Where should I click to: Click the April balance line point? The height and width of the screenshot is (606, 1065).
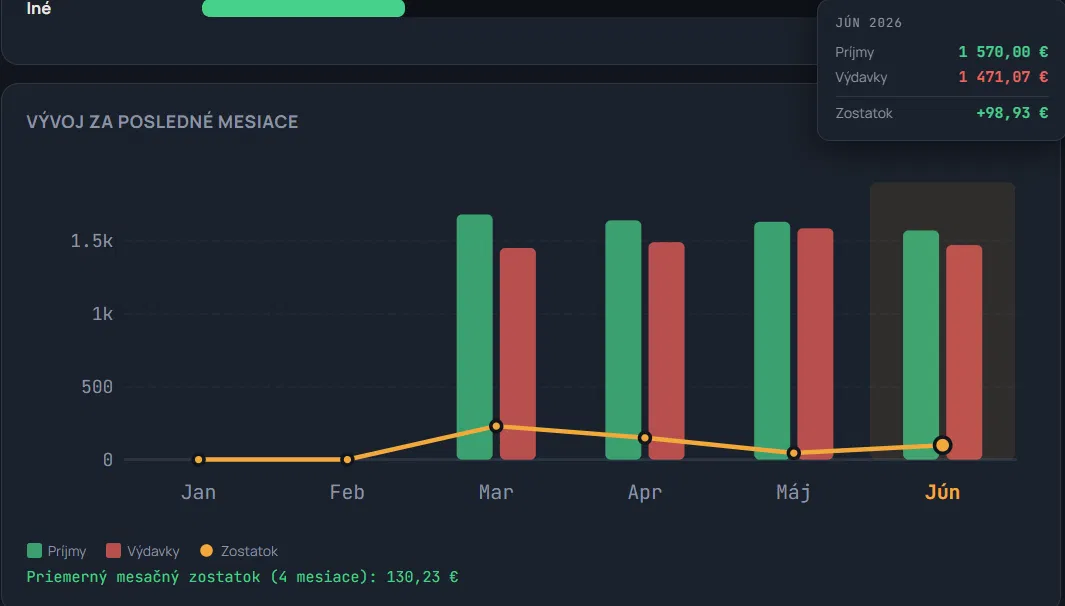(x=645, y=438)
